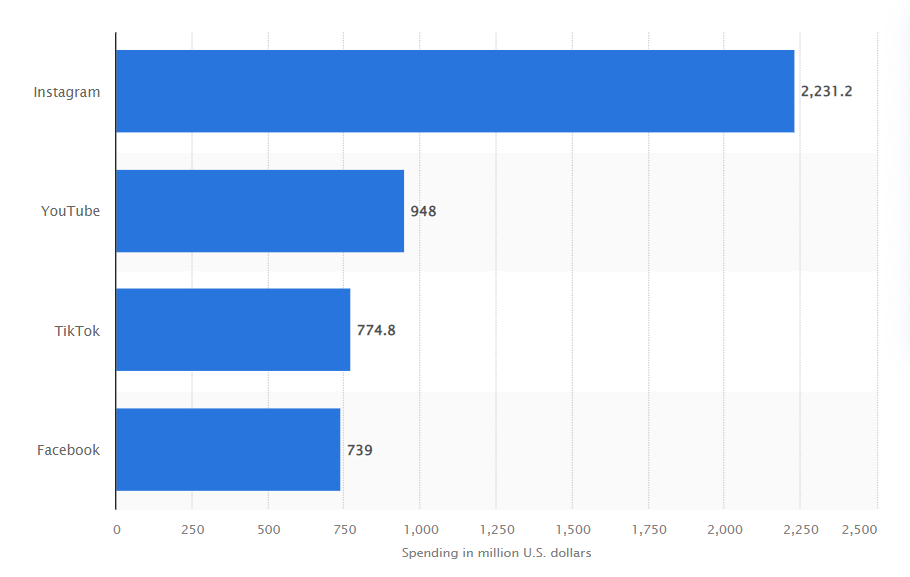910x577 pixels.
Task: Click the 2,250 tick on the x-axis
Action: click(x=801, y=529)
